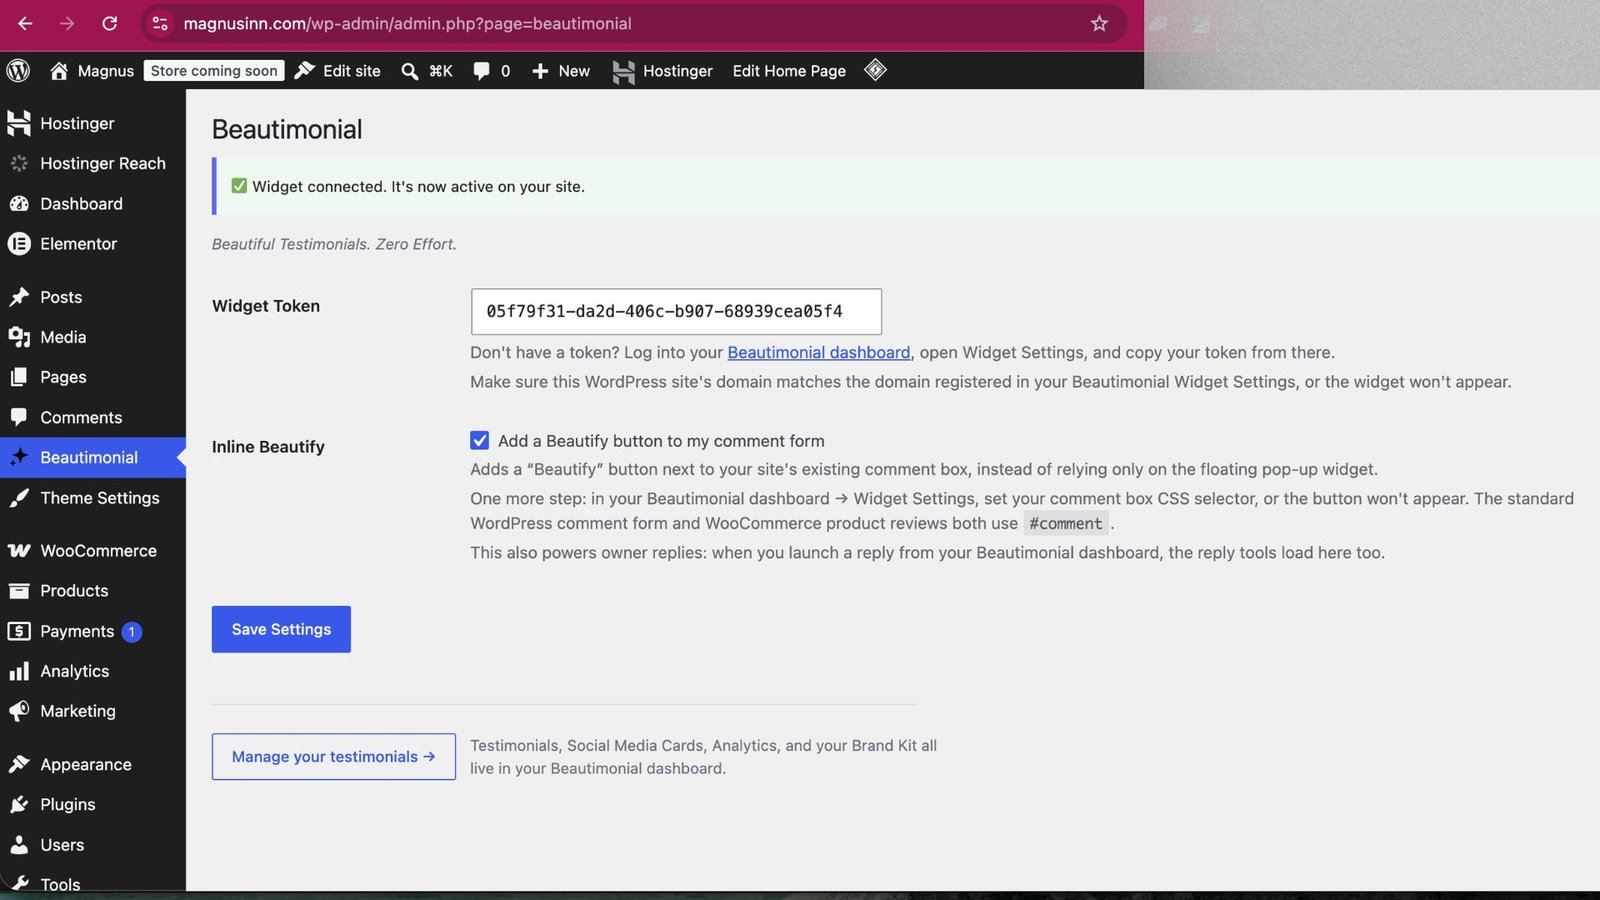Open Elementor menu item
This screenshot has height=900, width=1600.
[93, 243]
